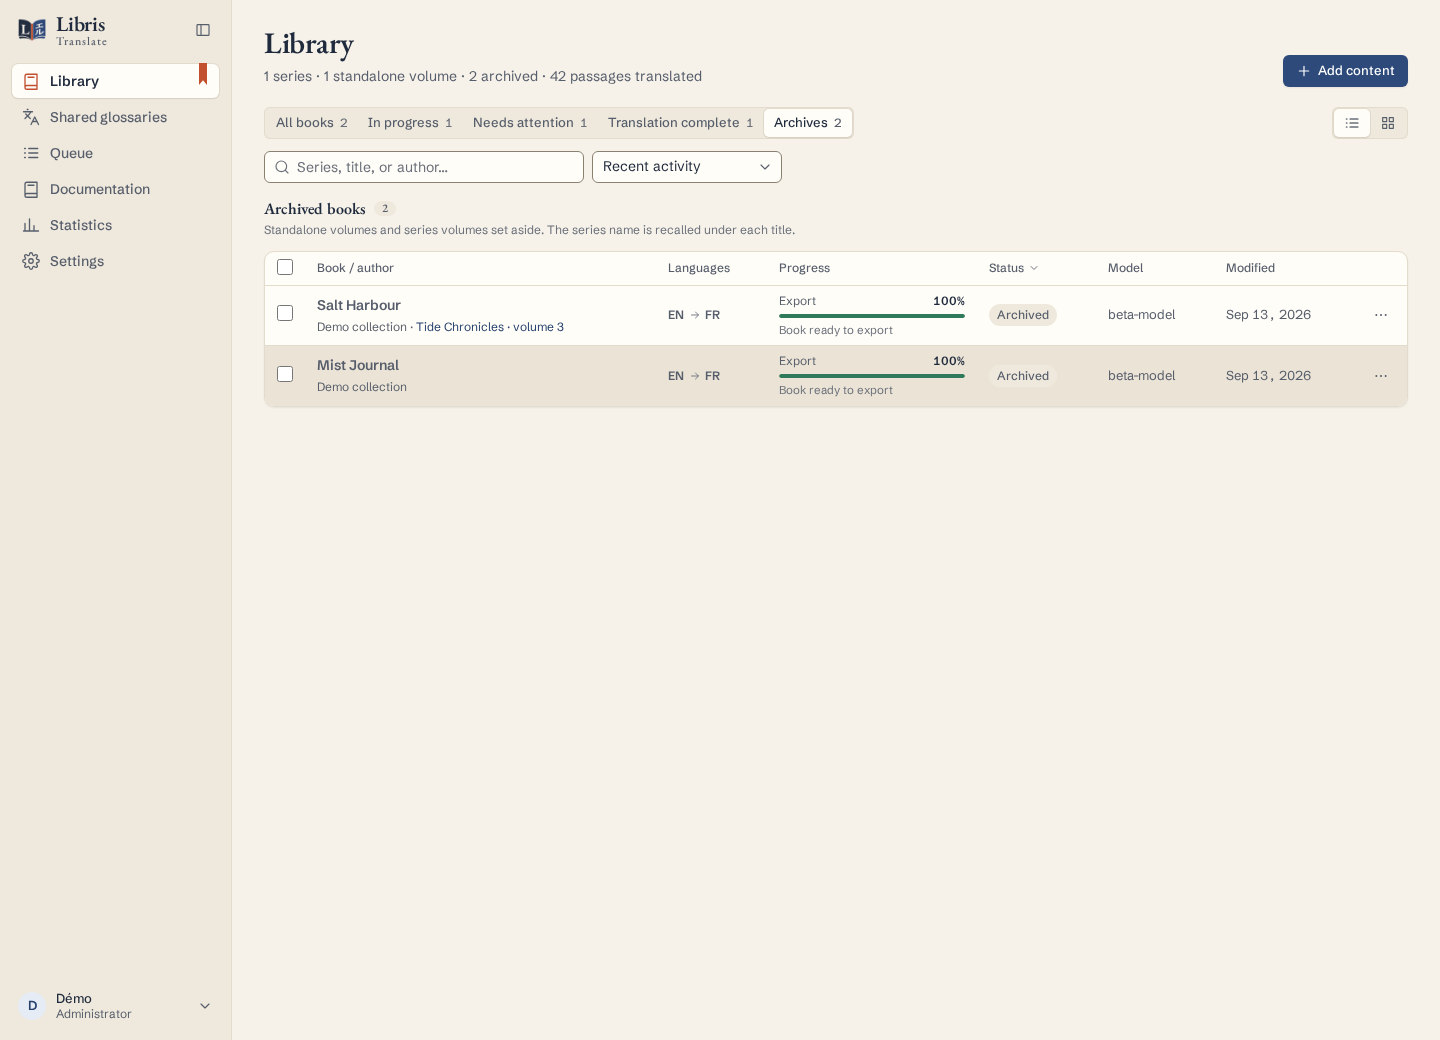Click the Libris Translate logo icon
This screenshot has height=1040, width=1440.
[32, 30]
